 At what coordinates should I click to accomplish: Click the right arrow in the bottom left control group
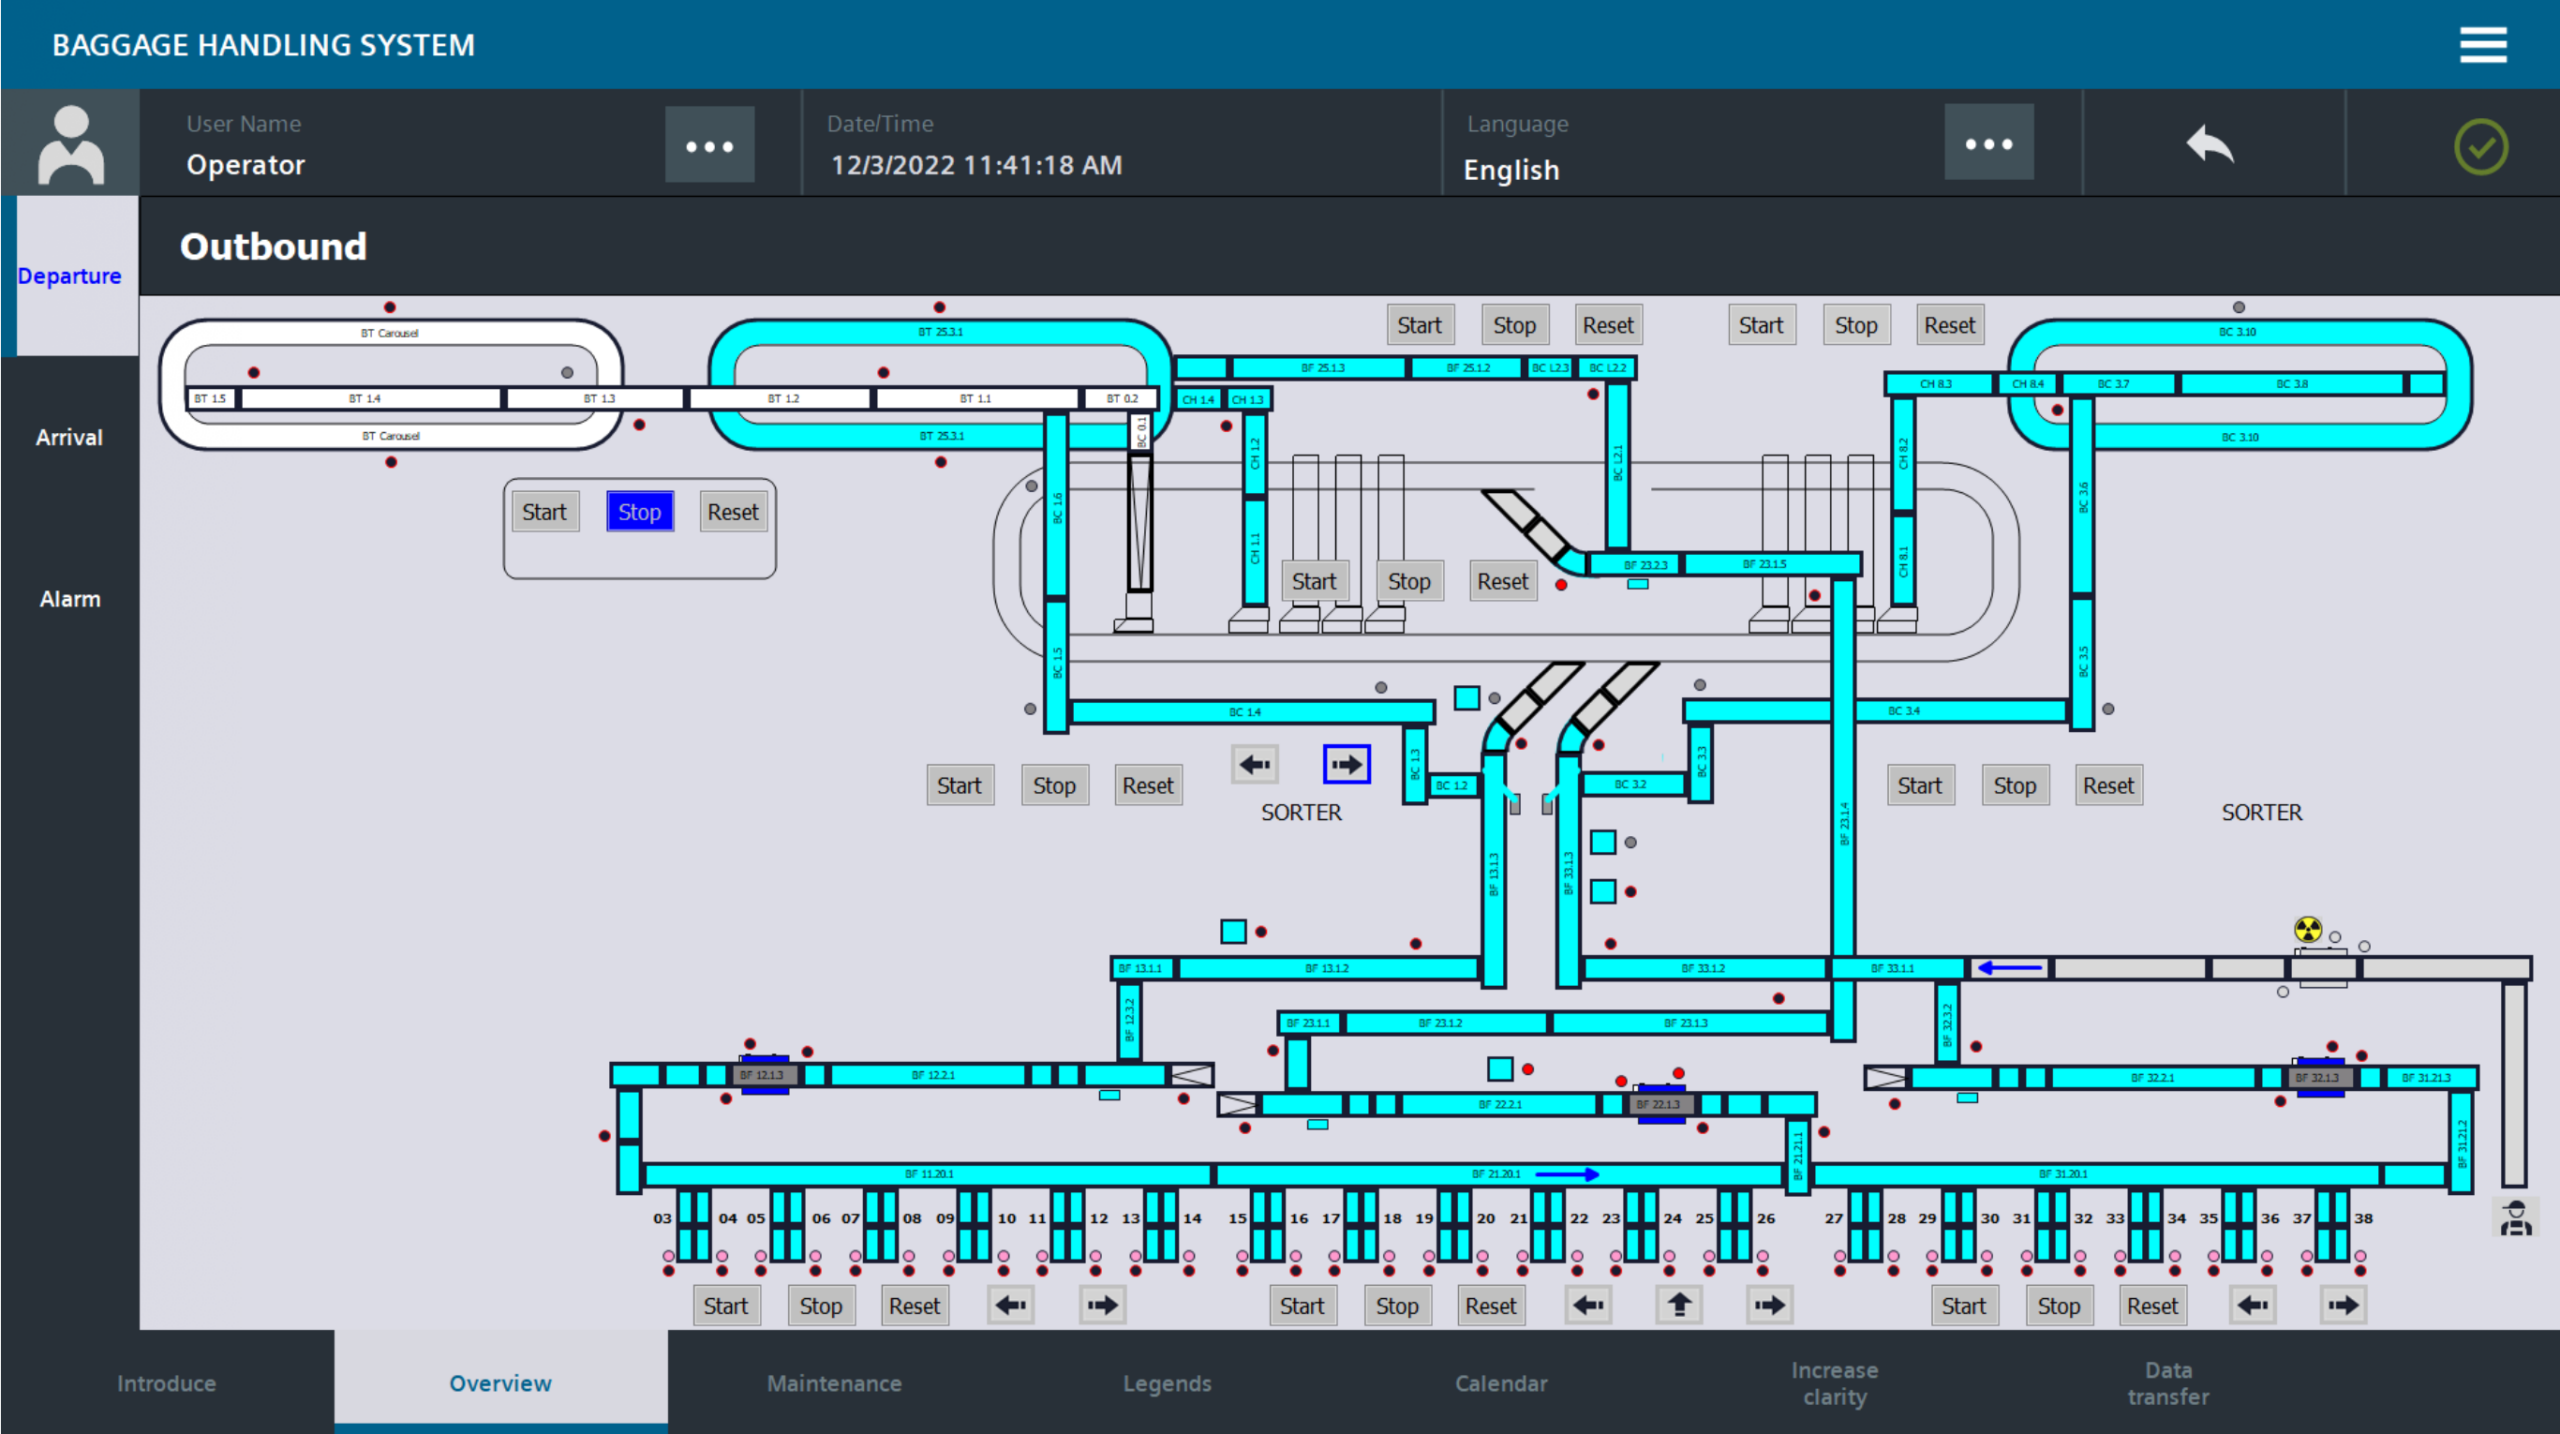(1102, 1305)
